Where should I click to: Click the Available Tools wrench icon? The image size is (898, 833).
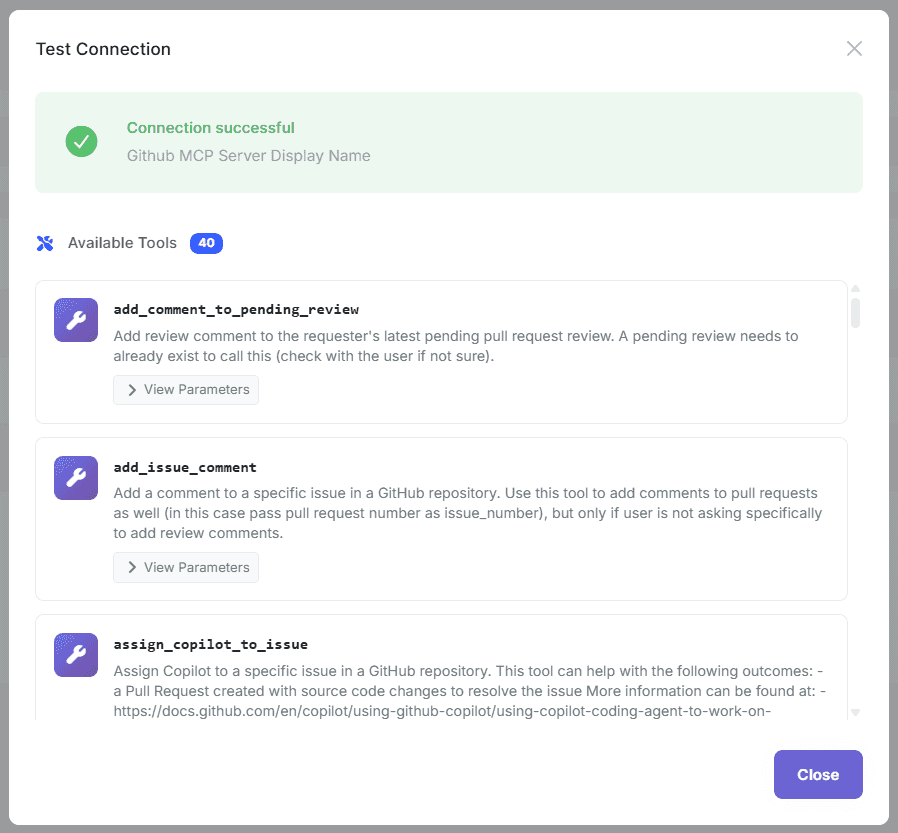[x=44, y=243]
